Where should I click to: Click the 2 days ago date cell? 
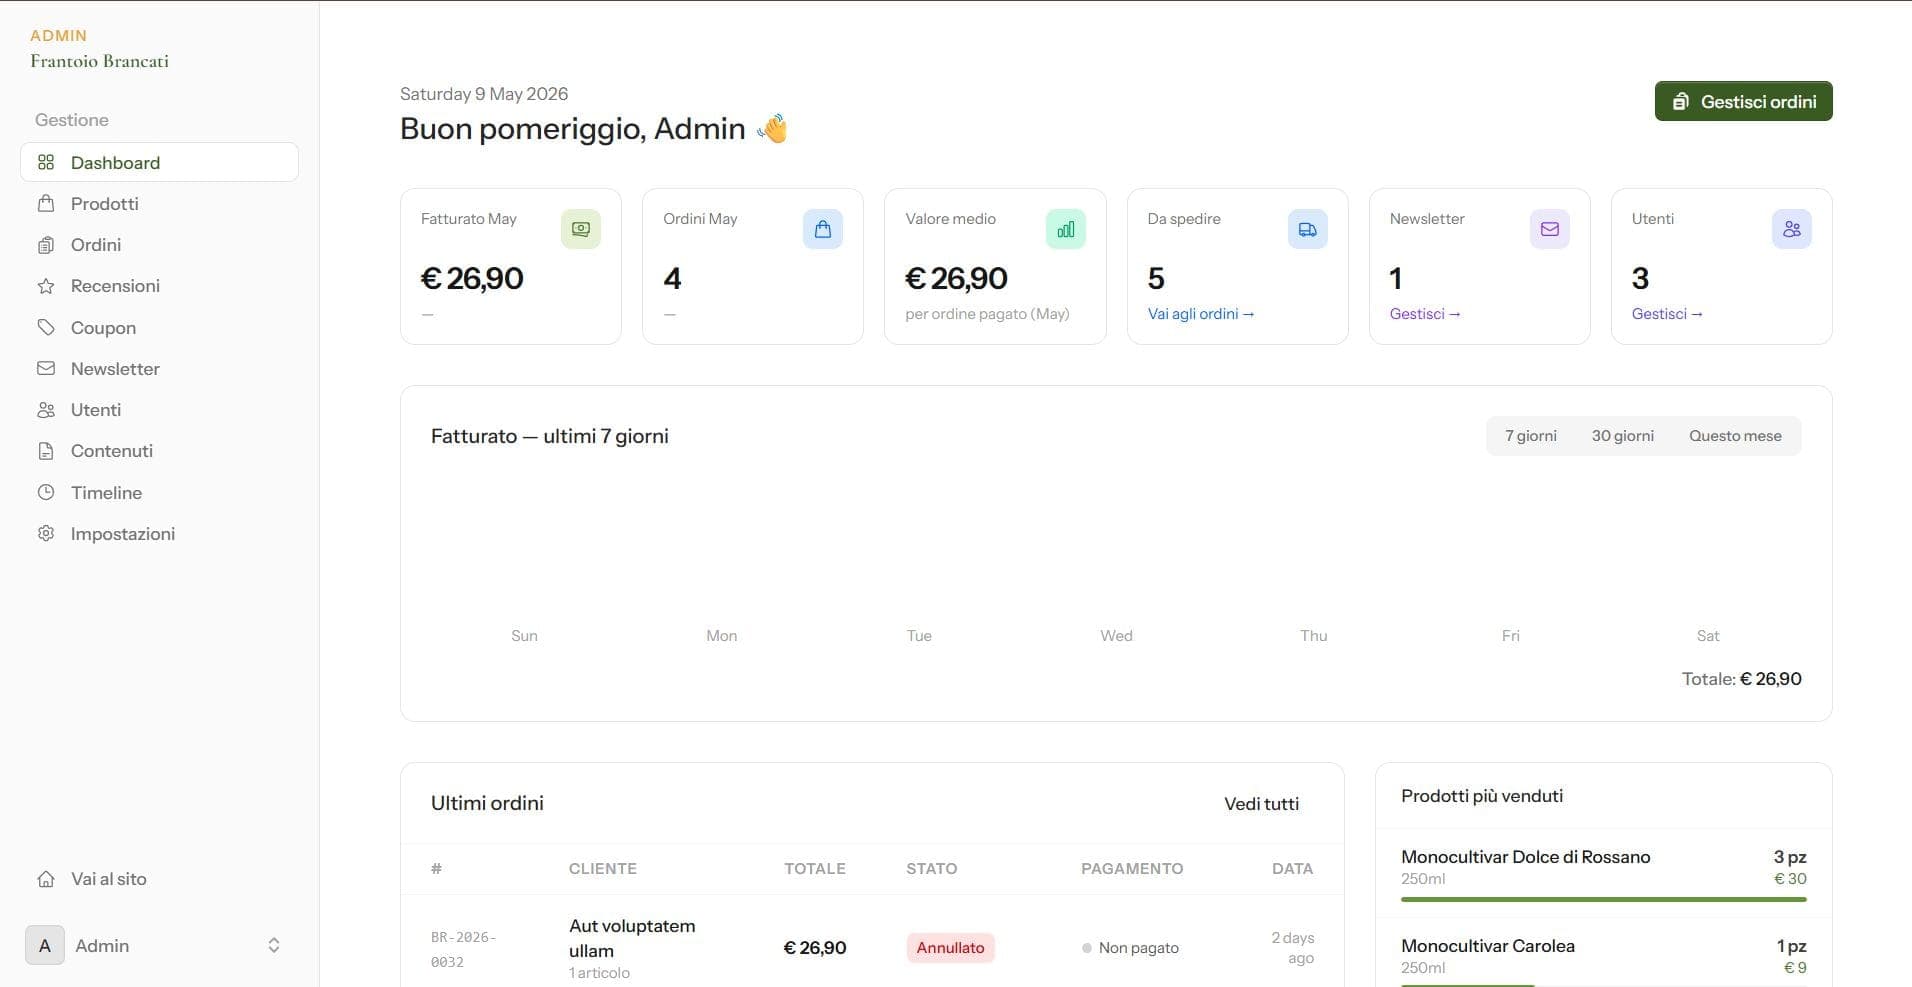point(1292,947)
